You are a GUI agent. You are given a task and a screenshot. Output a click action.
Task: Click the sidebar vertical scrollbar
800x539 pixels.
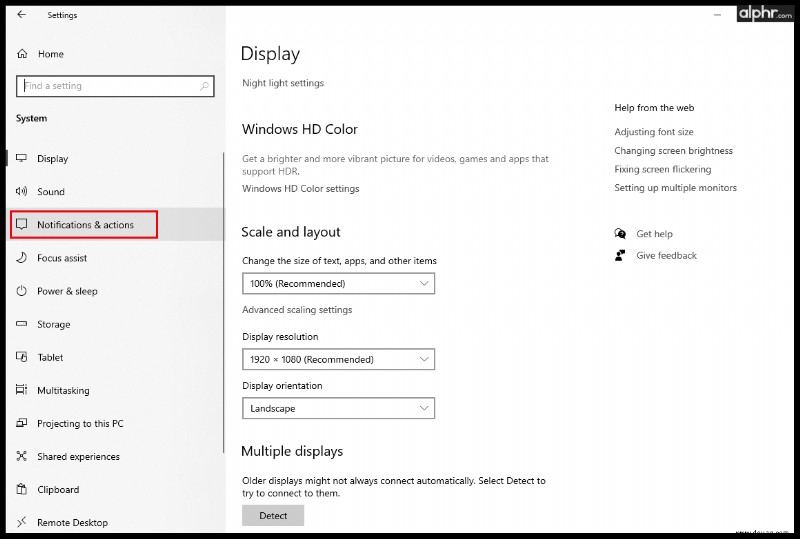coord(223,302)
